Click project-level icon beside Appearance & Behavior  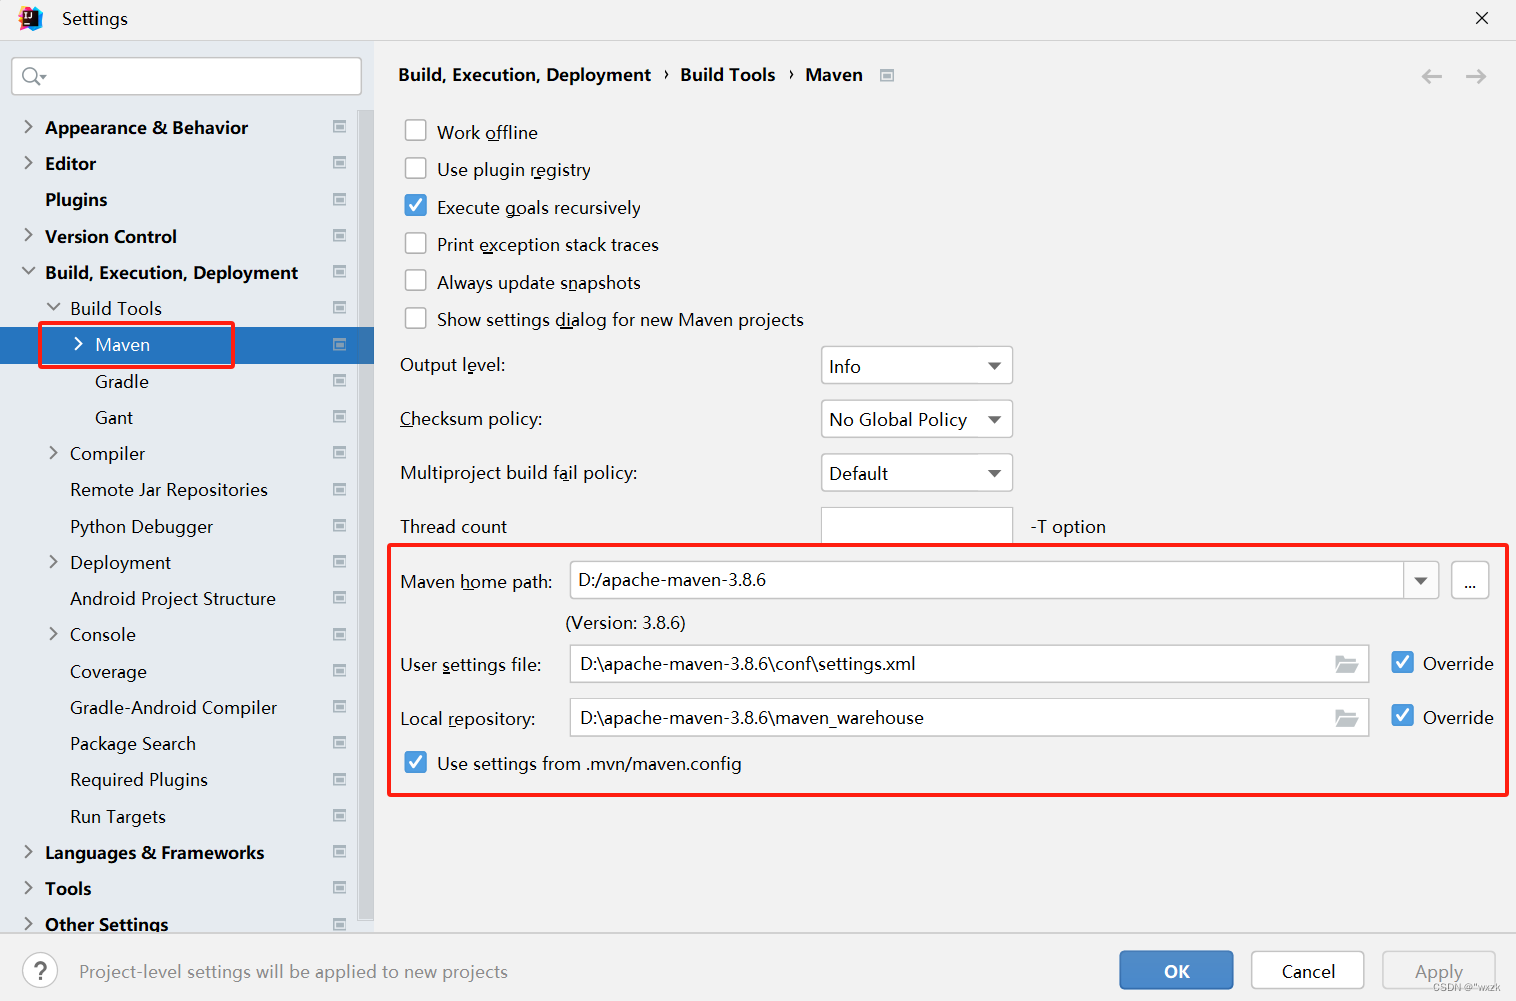(x=340, y=127)
